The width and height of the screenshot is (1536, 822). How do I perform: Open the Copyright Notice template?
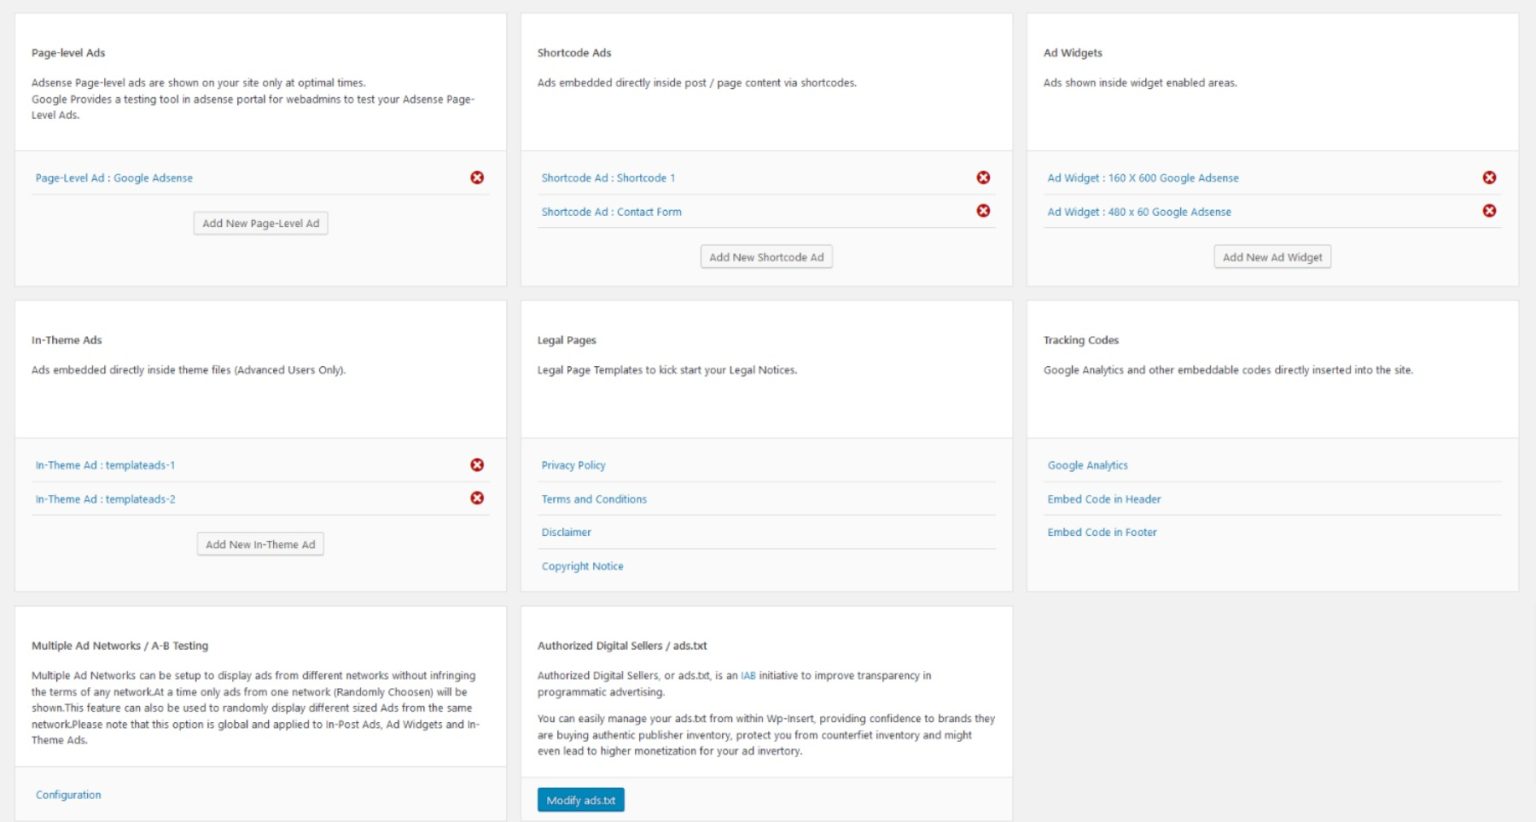[x=582, y=566]
